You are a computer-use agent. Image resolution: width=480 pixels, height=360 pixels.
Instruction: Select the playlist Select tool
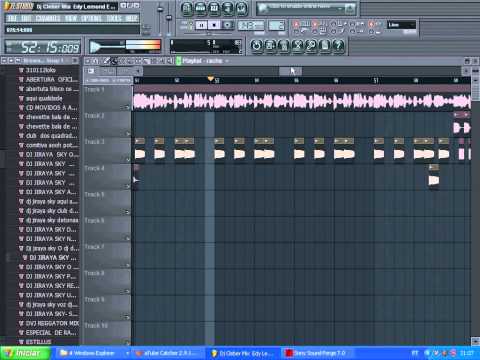click(x=154, y=61)
